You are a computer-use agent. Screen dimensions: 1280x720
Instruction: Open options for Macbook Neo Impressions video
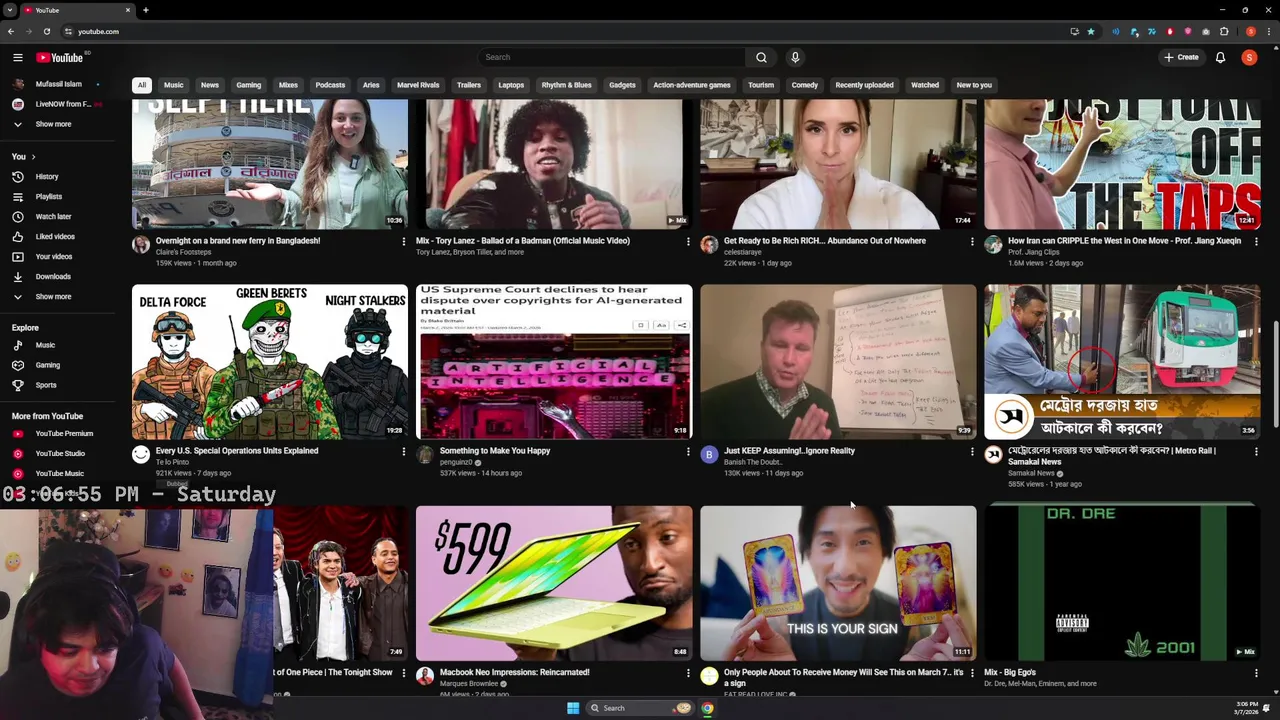tap(687, 673)
